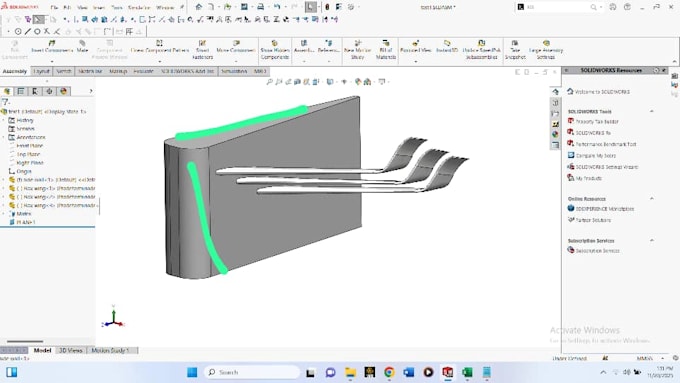
Task: Open Exploded View dropdown arrow
Action: pos(415,62)
